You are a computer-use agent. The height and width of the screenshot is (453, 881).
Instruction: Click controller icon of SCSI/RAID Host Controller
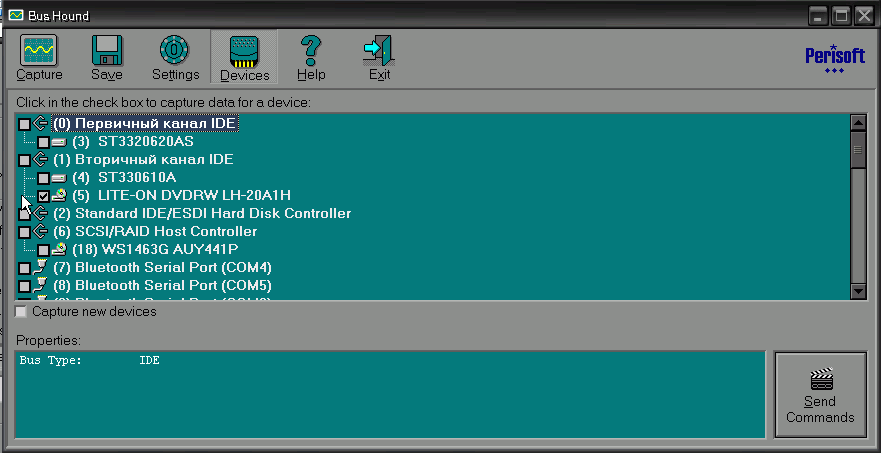point(40,231)
